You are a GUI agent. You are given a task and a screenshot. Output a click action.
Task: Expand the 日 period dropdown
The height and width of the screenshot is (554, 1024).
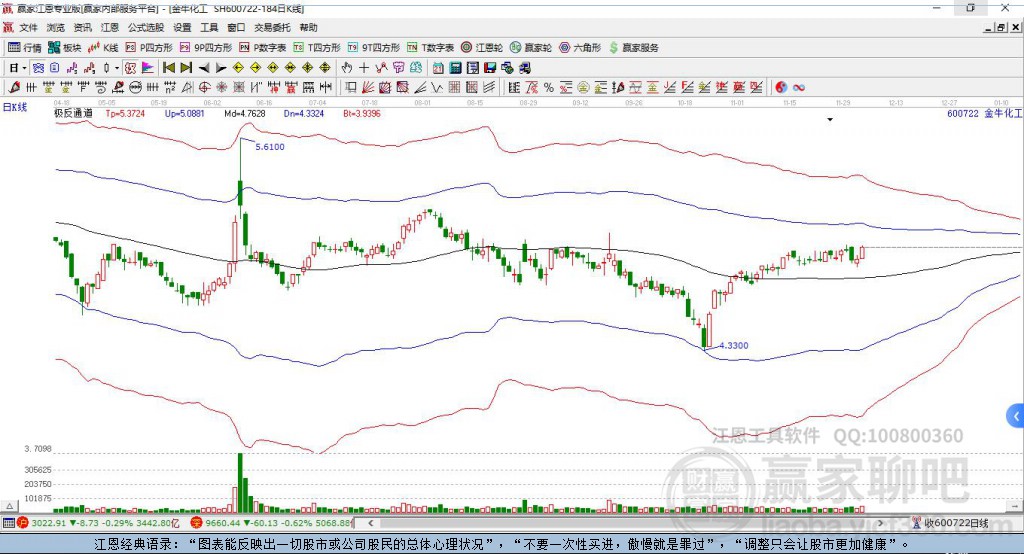[24, 68]
